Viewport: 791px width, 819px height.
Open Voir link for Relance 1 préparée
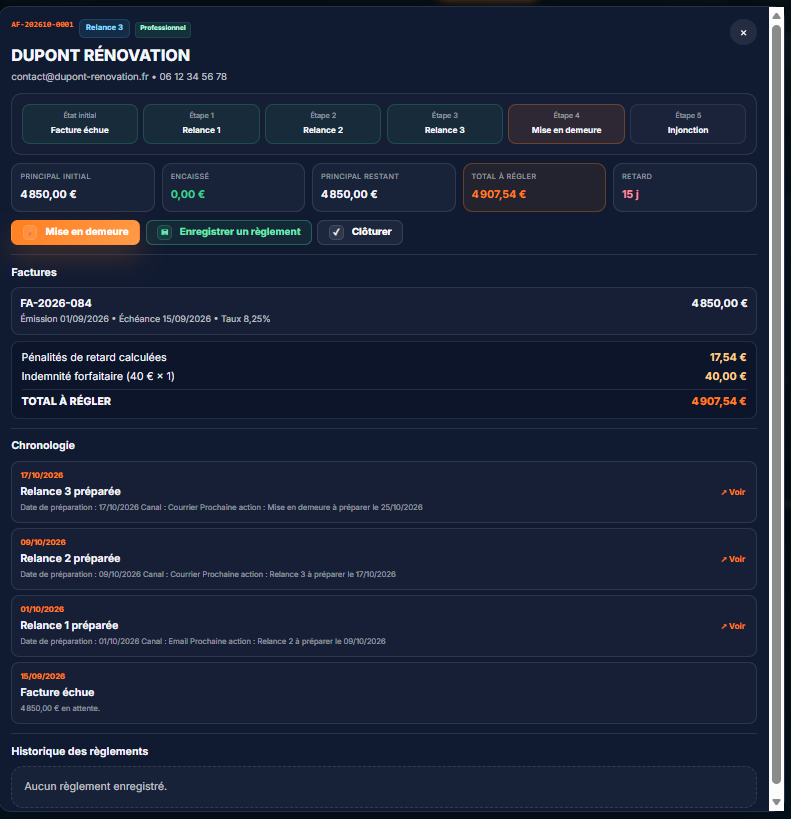(x=733, y=626)
